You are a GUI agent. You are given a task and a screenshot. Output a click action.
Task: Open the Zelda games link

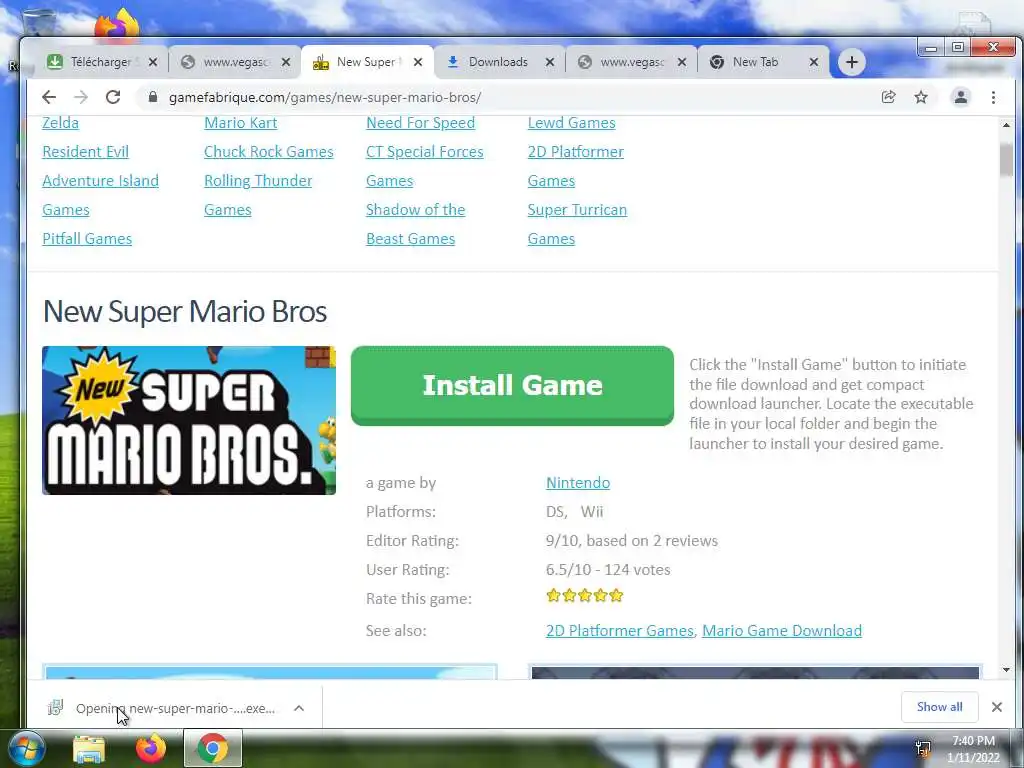coord(60,123)
